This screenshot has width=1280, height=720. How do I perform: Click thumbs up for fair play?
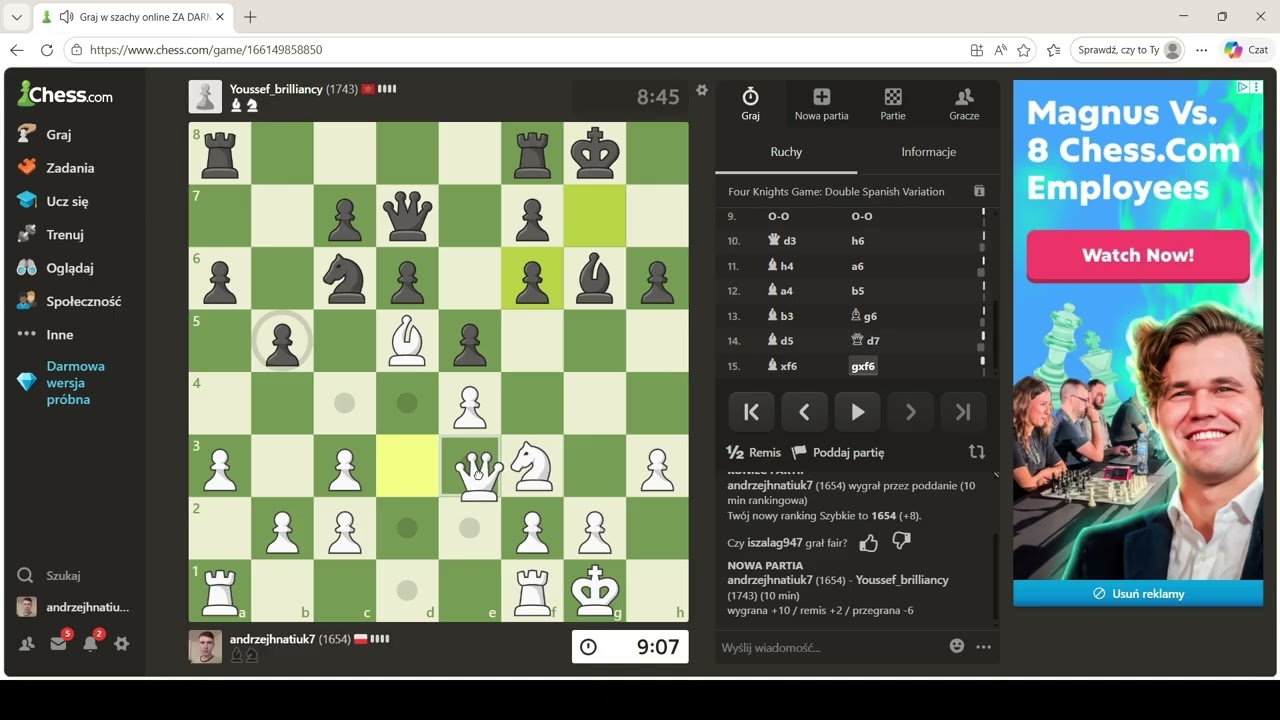(x=868, y=543)
